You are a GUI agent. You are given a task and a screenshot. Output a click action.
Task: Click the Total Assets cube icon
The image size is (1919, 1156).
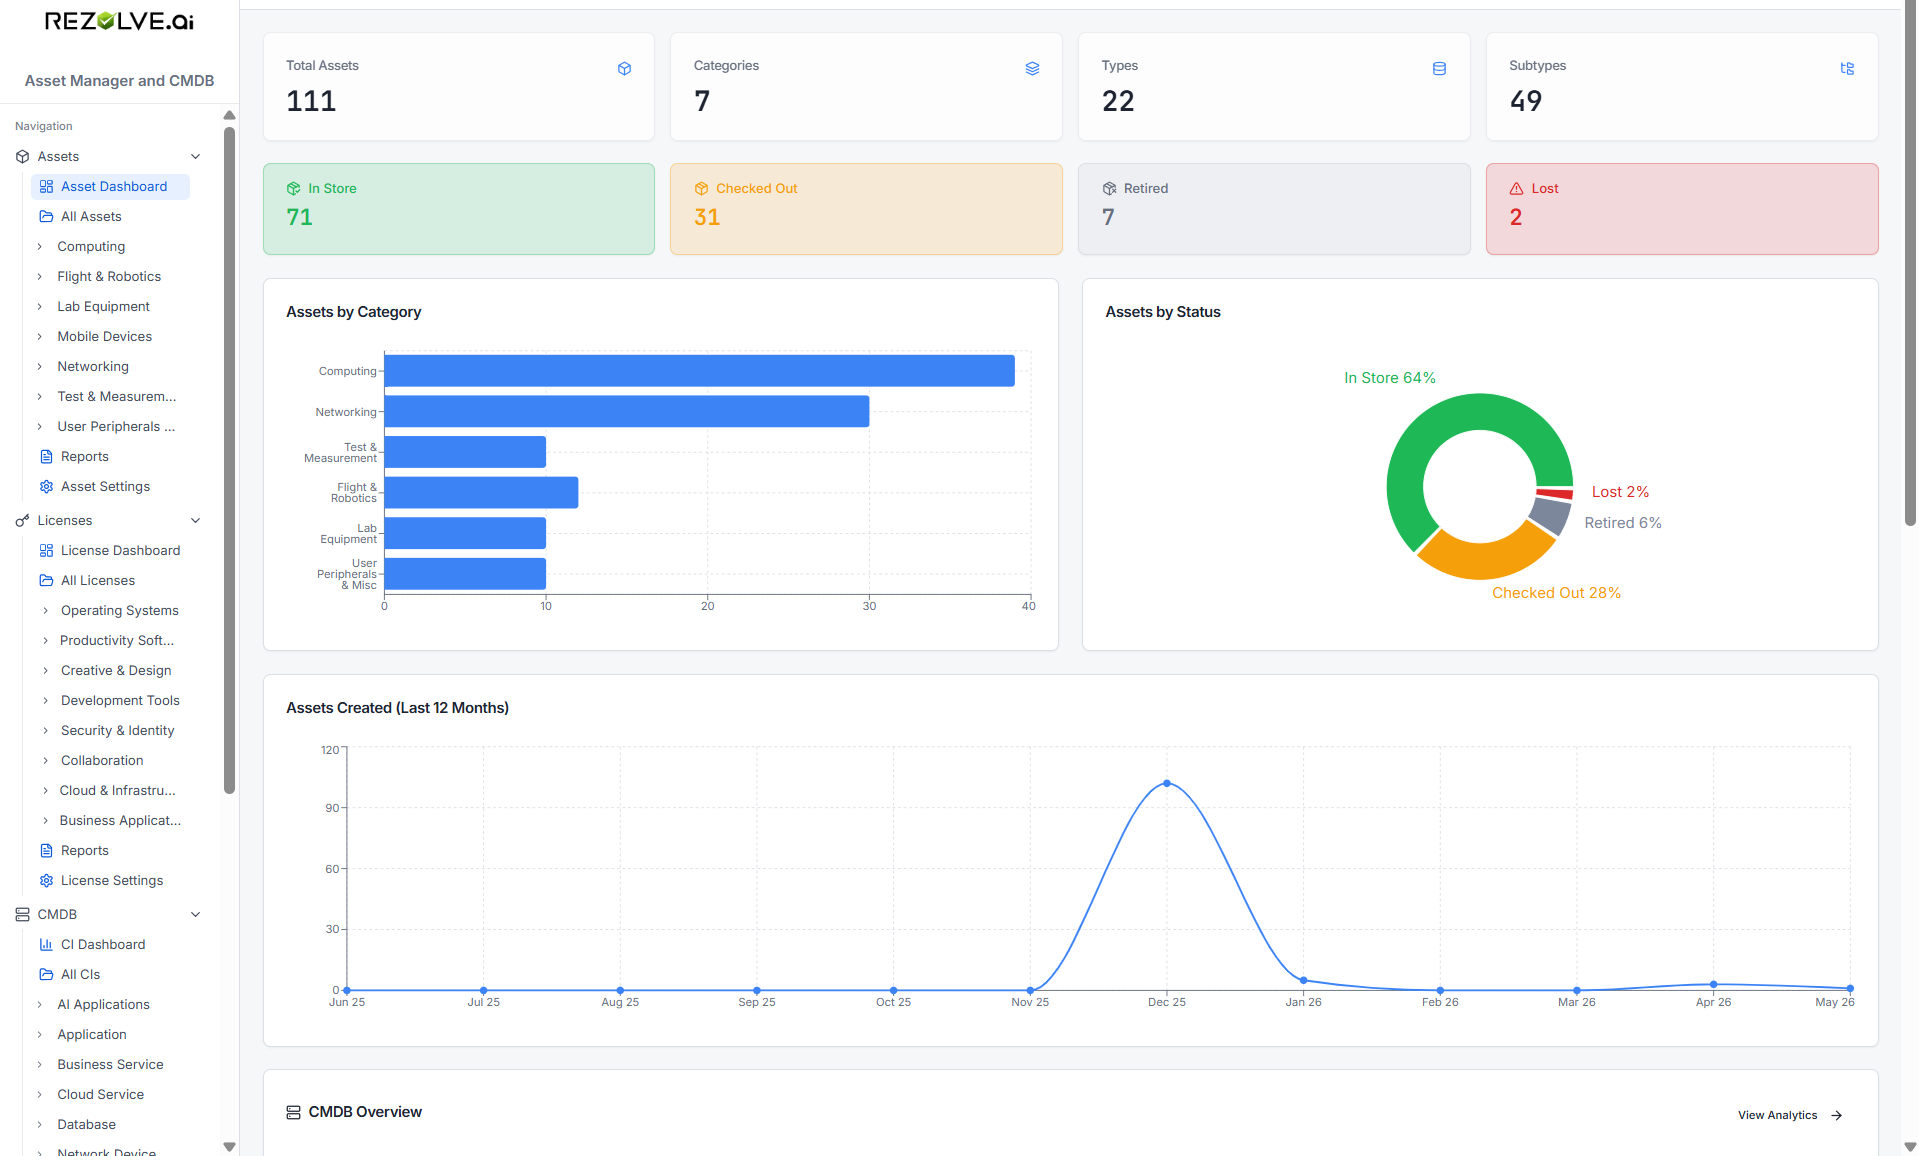point(624,69)
